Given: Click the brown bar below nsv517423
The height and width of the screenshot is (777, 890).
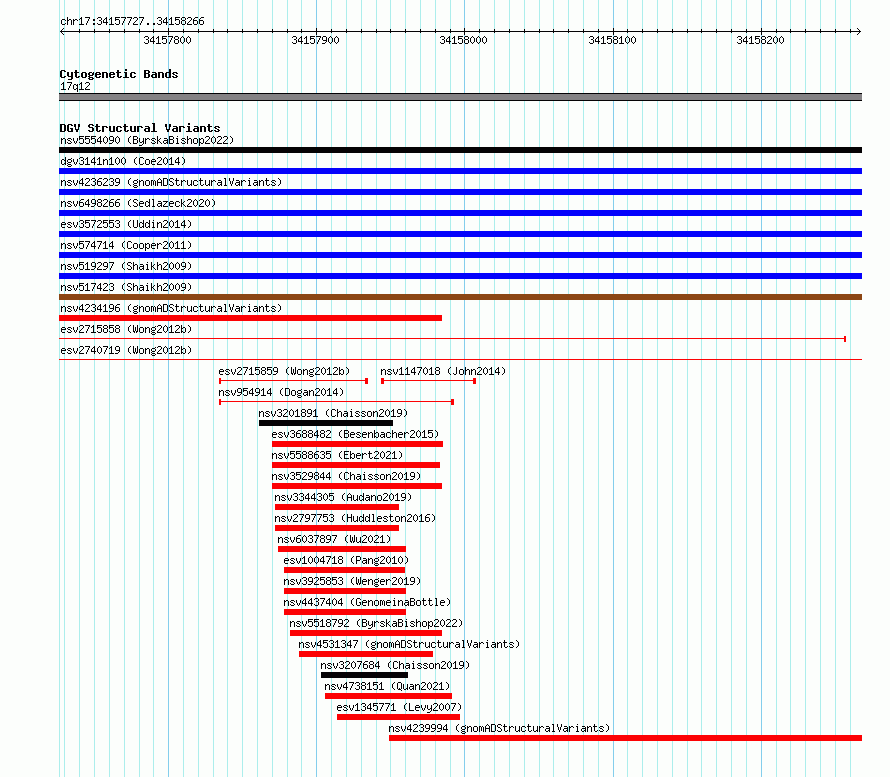Looking at the screenshot, I should pos(460,297).
